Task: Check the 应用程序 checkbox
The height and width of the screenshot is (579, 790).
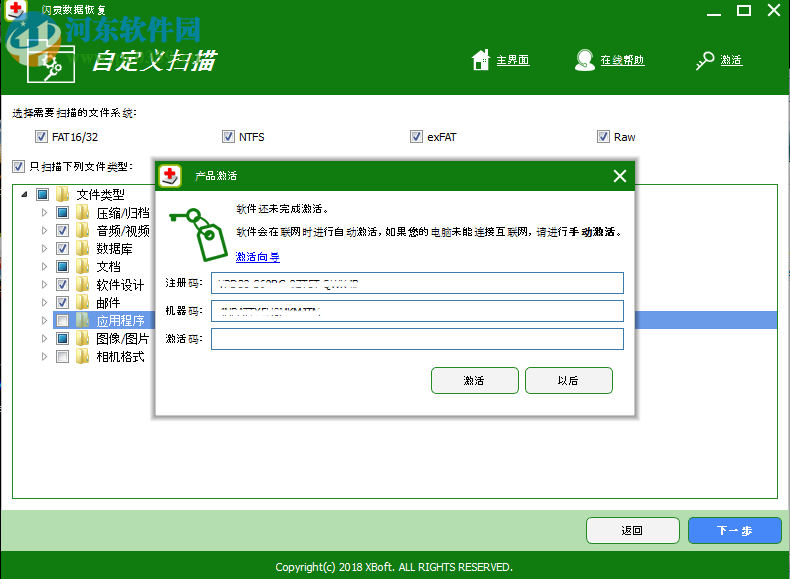Action: point(62,320)
